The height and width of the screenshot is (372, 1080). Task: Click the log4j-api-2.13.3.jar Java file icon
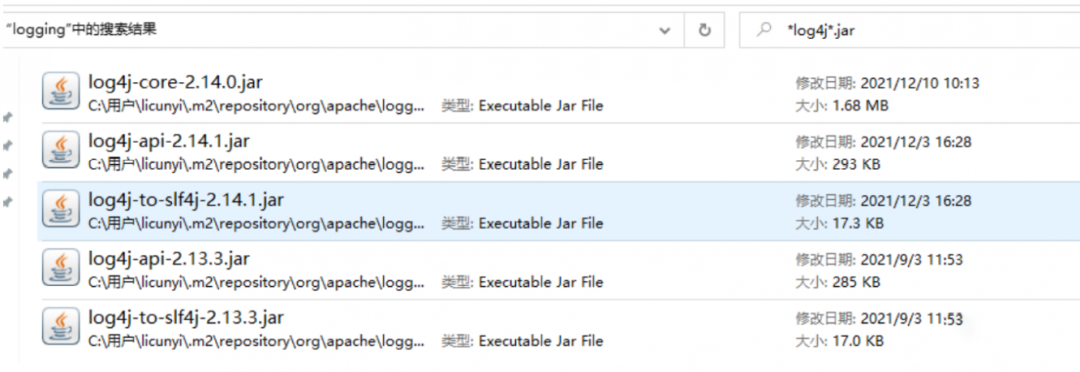pos(61,268)
